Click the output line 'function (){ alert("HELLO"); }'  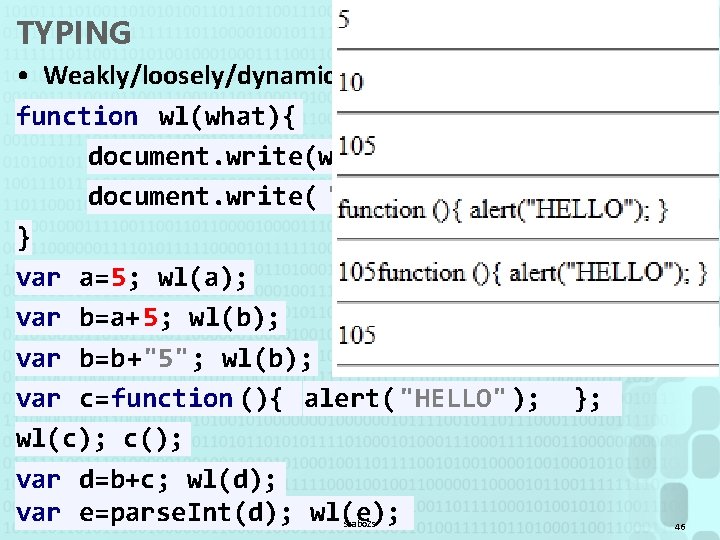pos(503,210)
